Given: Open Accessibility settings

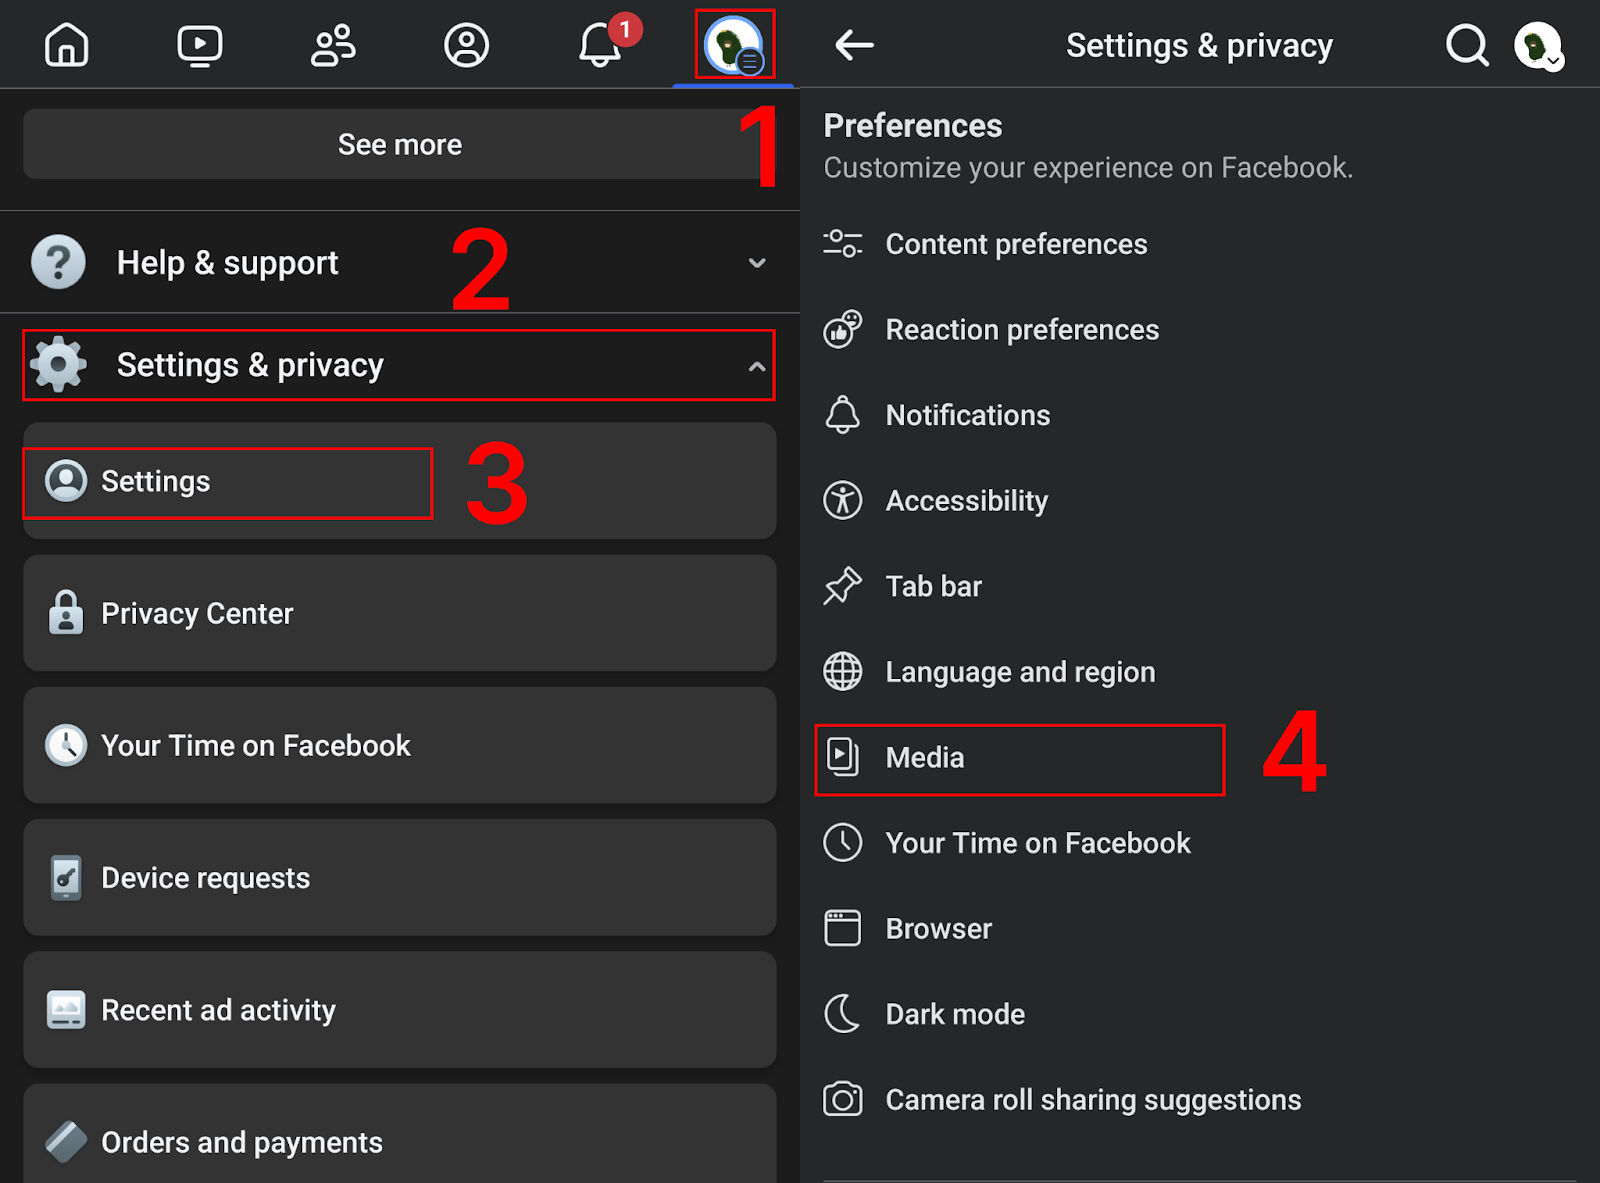Looking at the screenshot, I should [x=1200, y=500].
